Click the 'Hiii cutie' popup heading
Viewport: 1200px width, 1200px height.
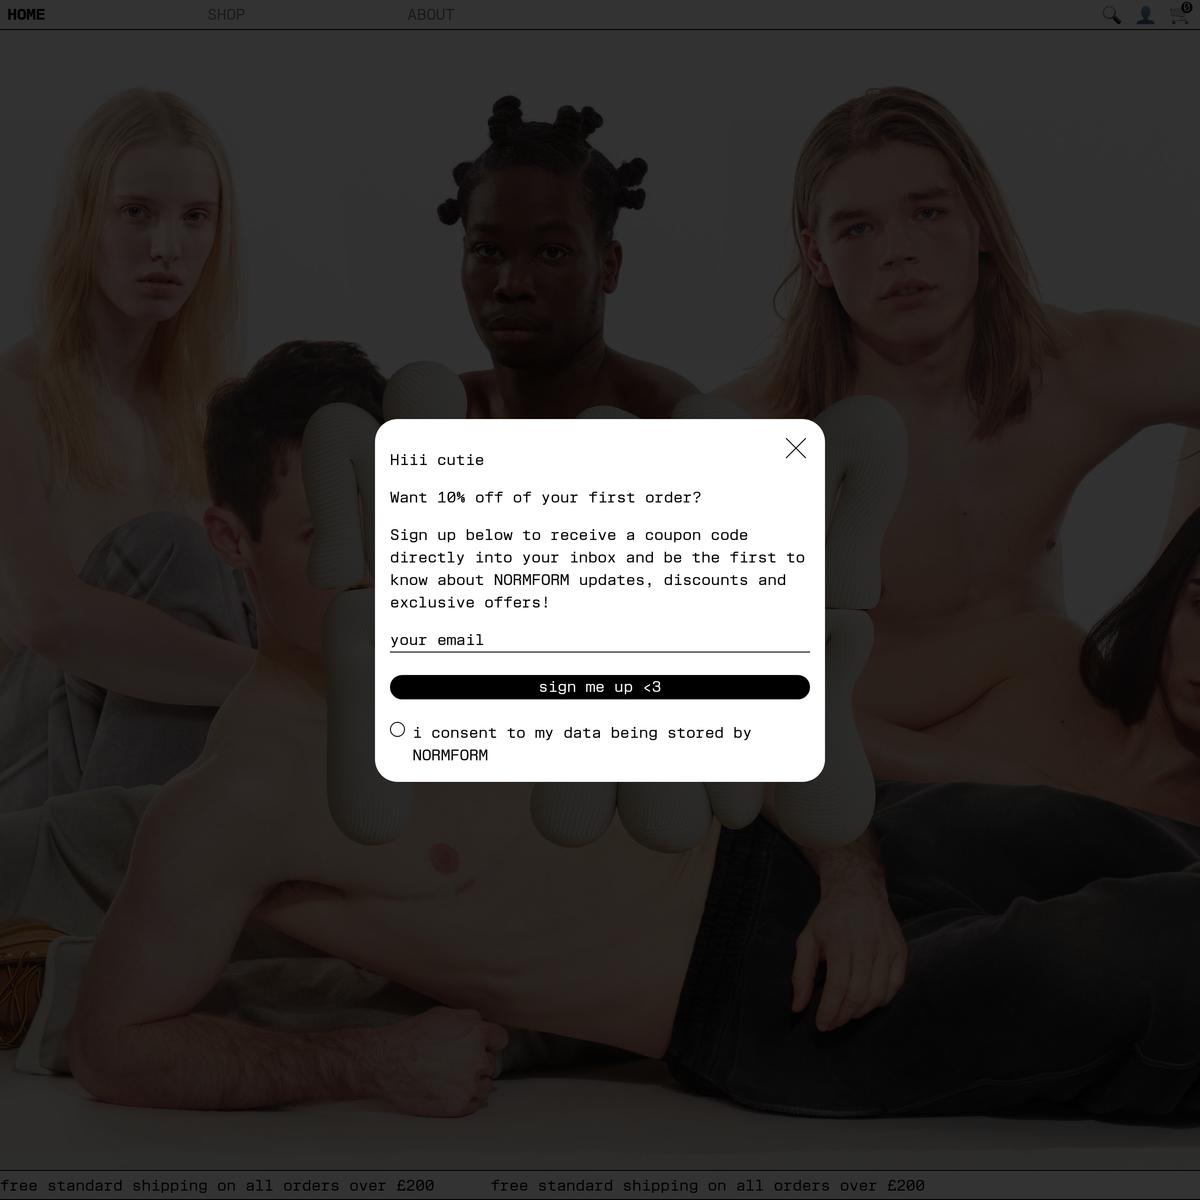(x=437, y=460)
